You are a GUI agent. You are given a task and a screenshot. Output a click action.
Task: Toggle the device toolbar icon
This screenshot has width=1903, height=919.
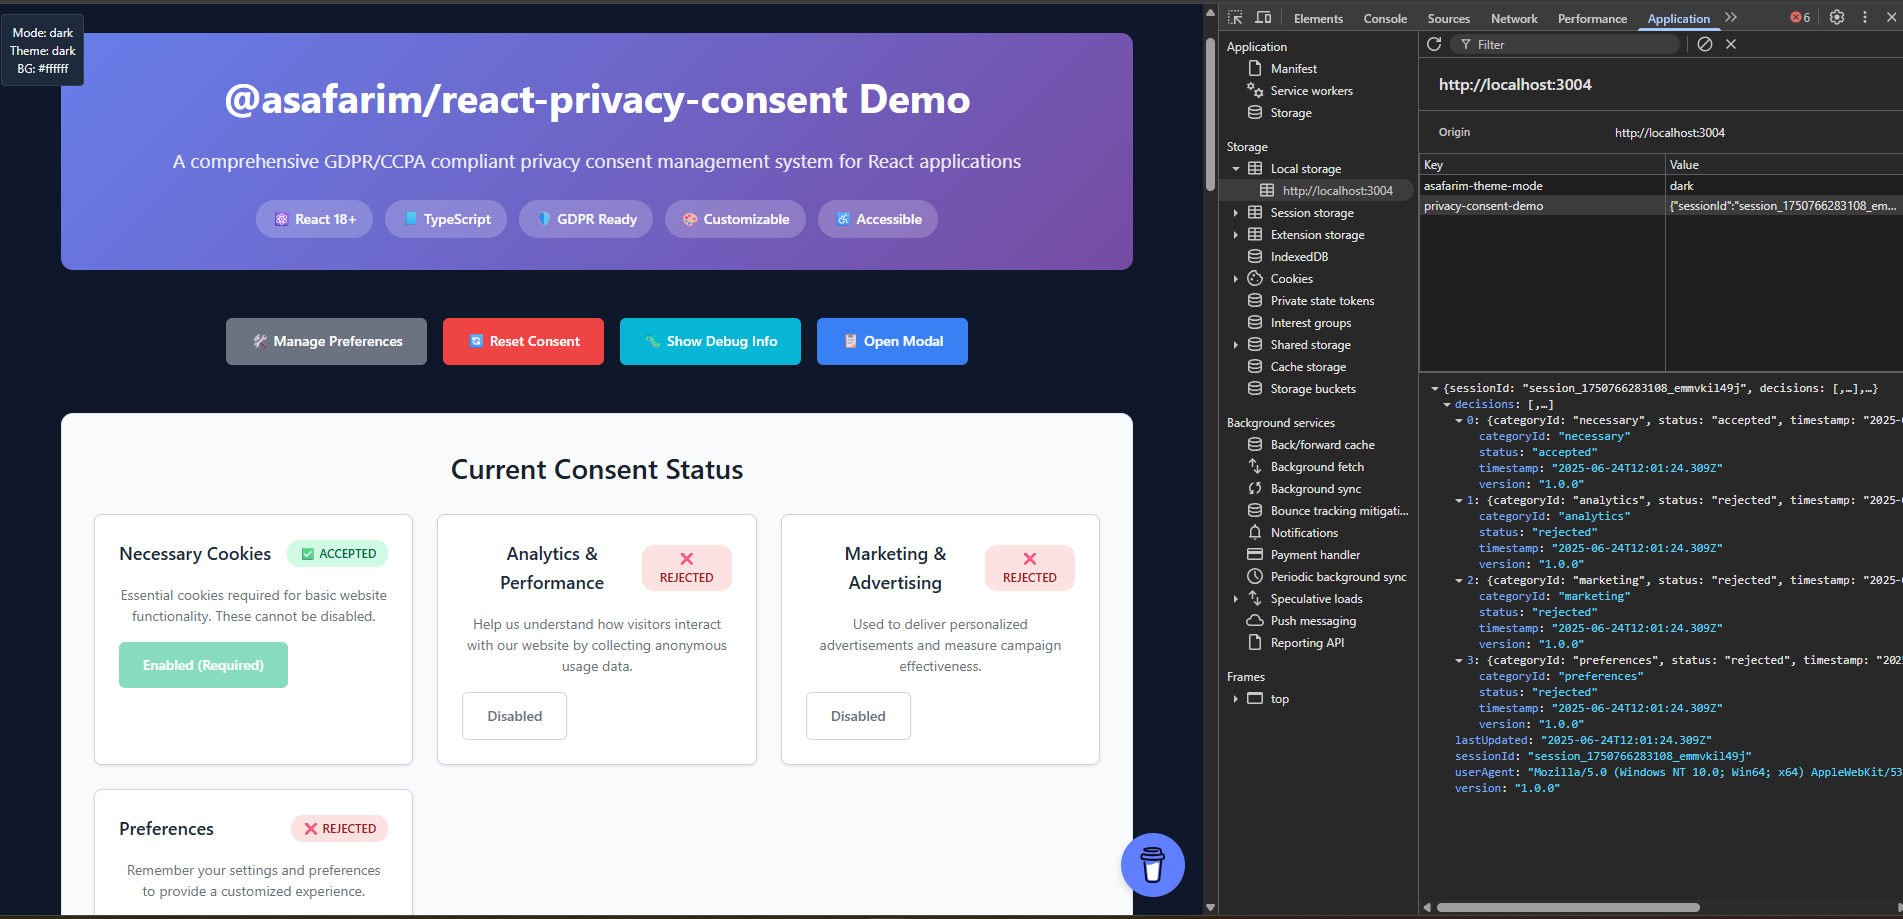pyautogui.click(x=1263, y=18)
